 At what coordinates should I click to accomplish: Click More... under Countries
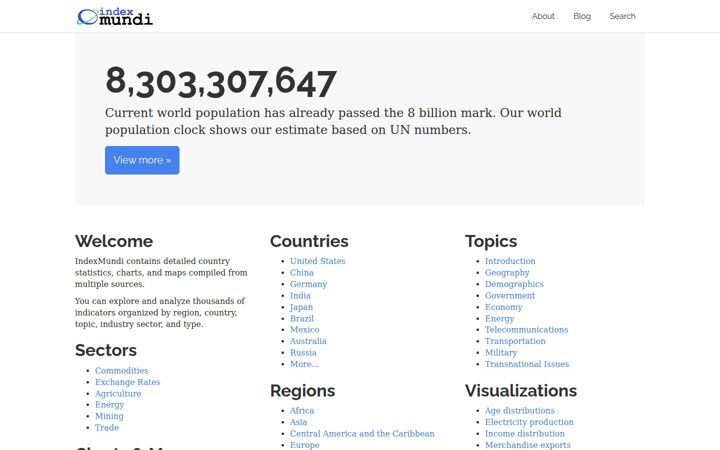coord(304,364)
